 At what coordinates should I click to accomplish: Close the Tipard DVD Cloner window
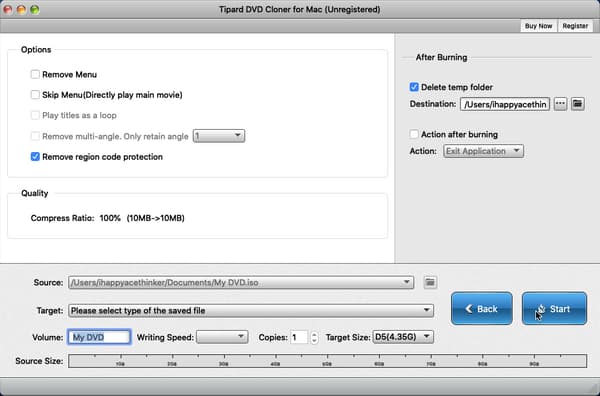click(7, 10)
